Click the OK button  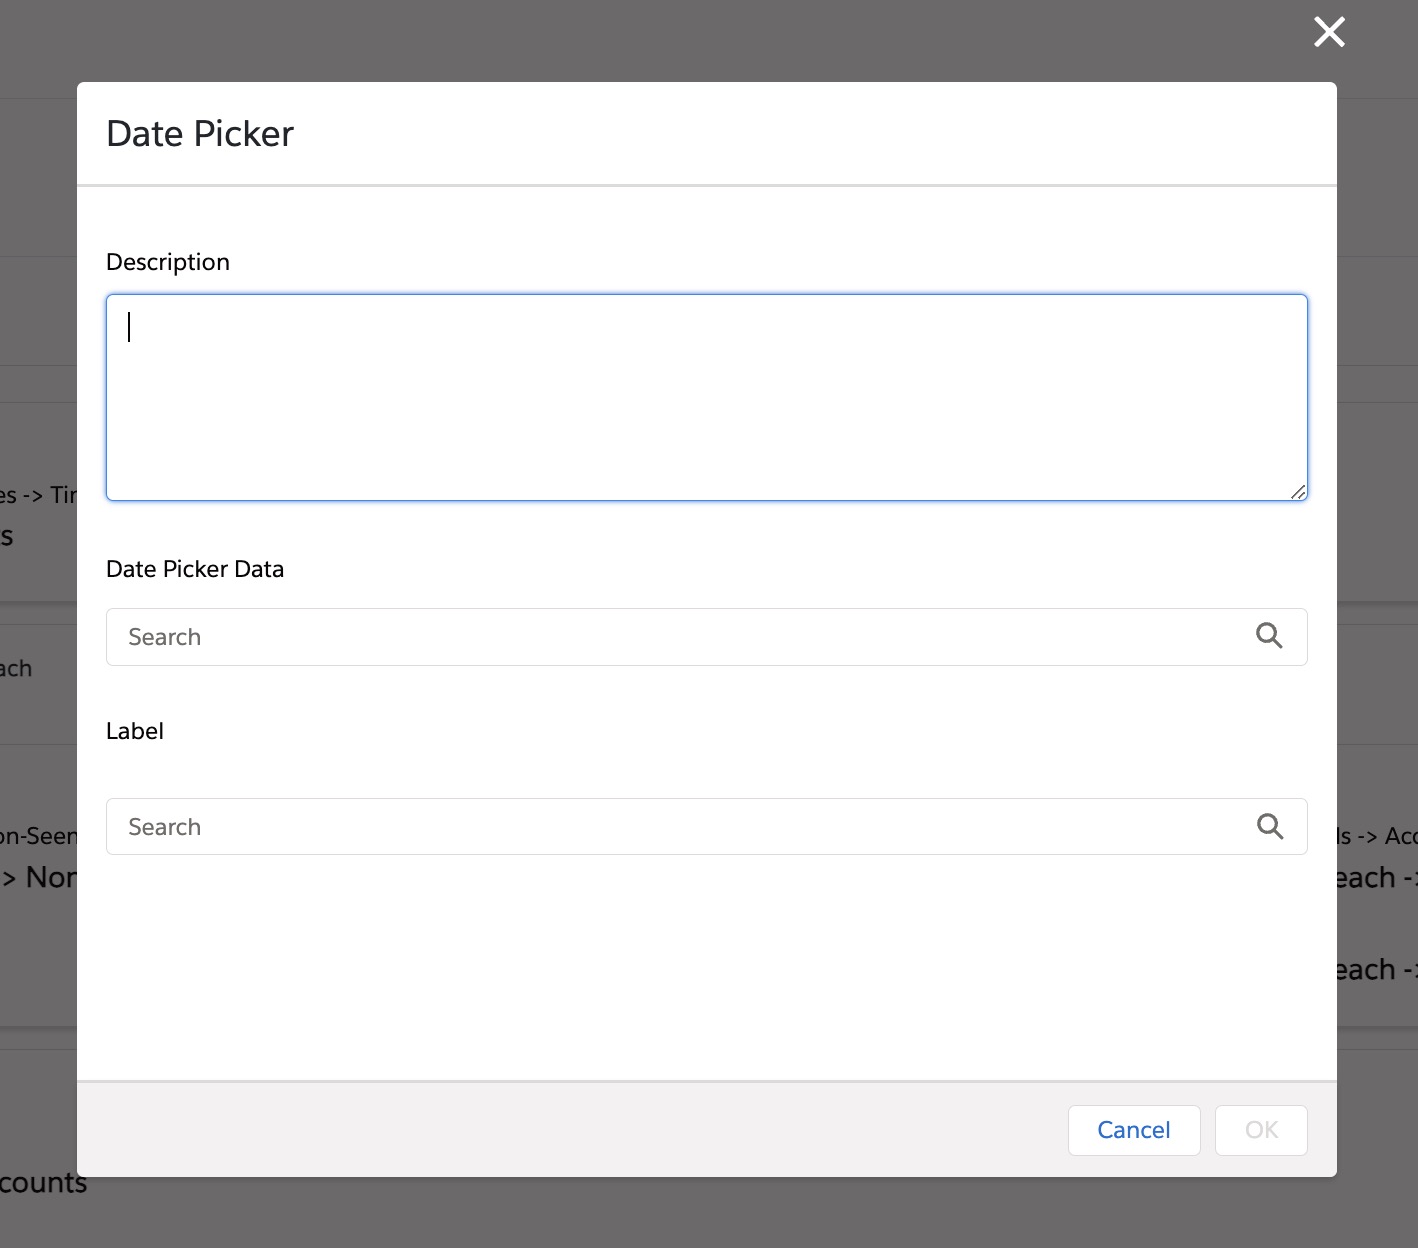[1260, 1130]
